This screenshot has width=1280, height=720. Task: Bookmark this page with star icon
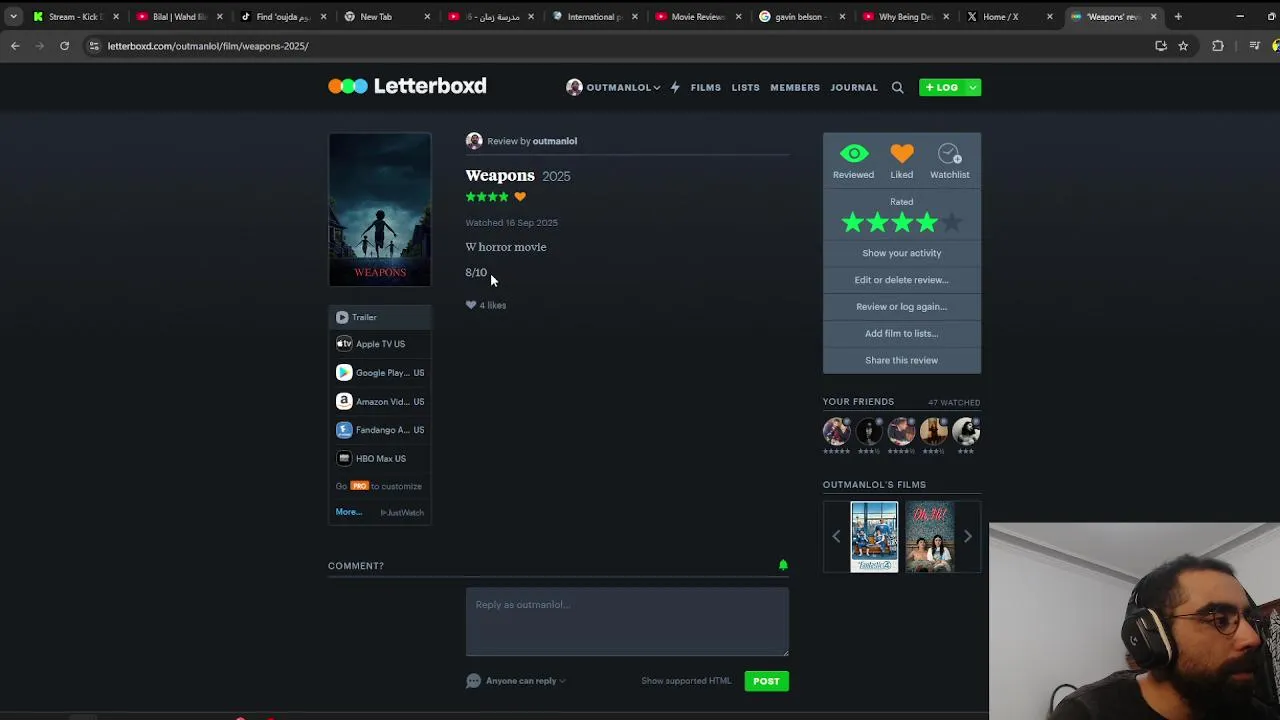coord(1183,46)
